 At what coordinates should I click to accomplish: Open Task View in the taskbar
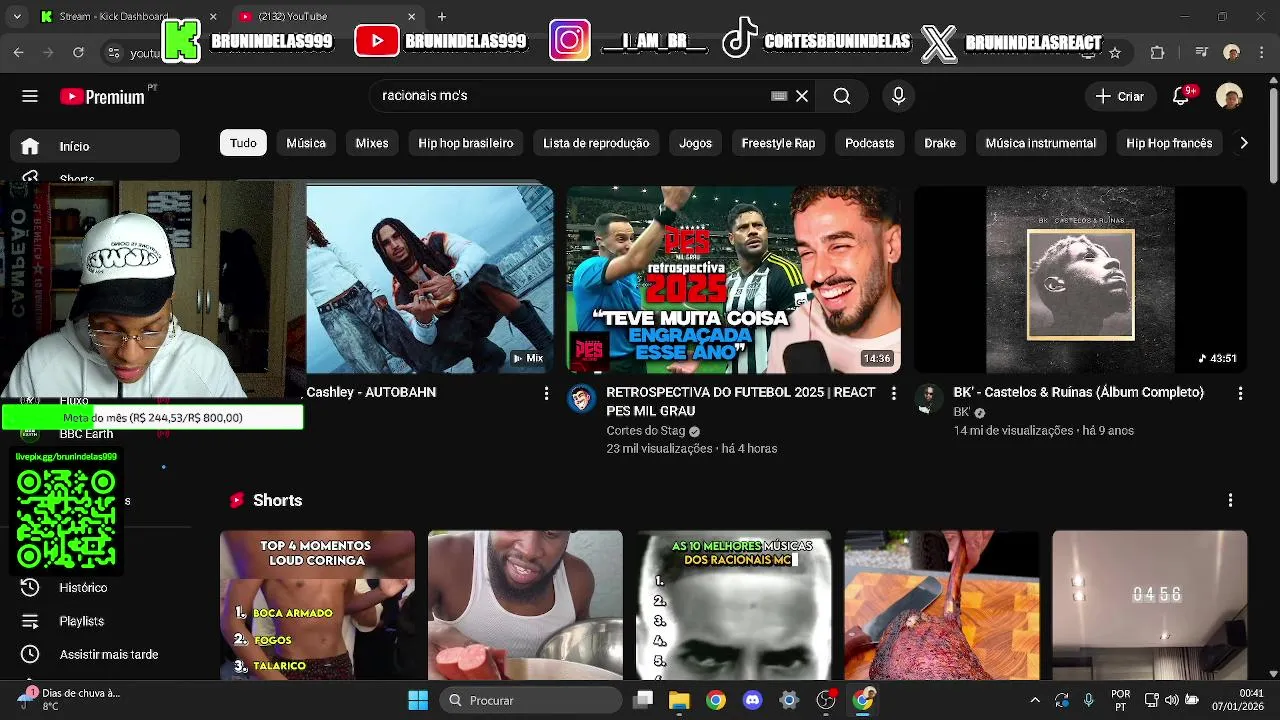pos(643,700)
